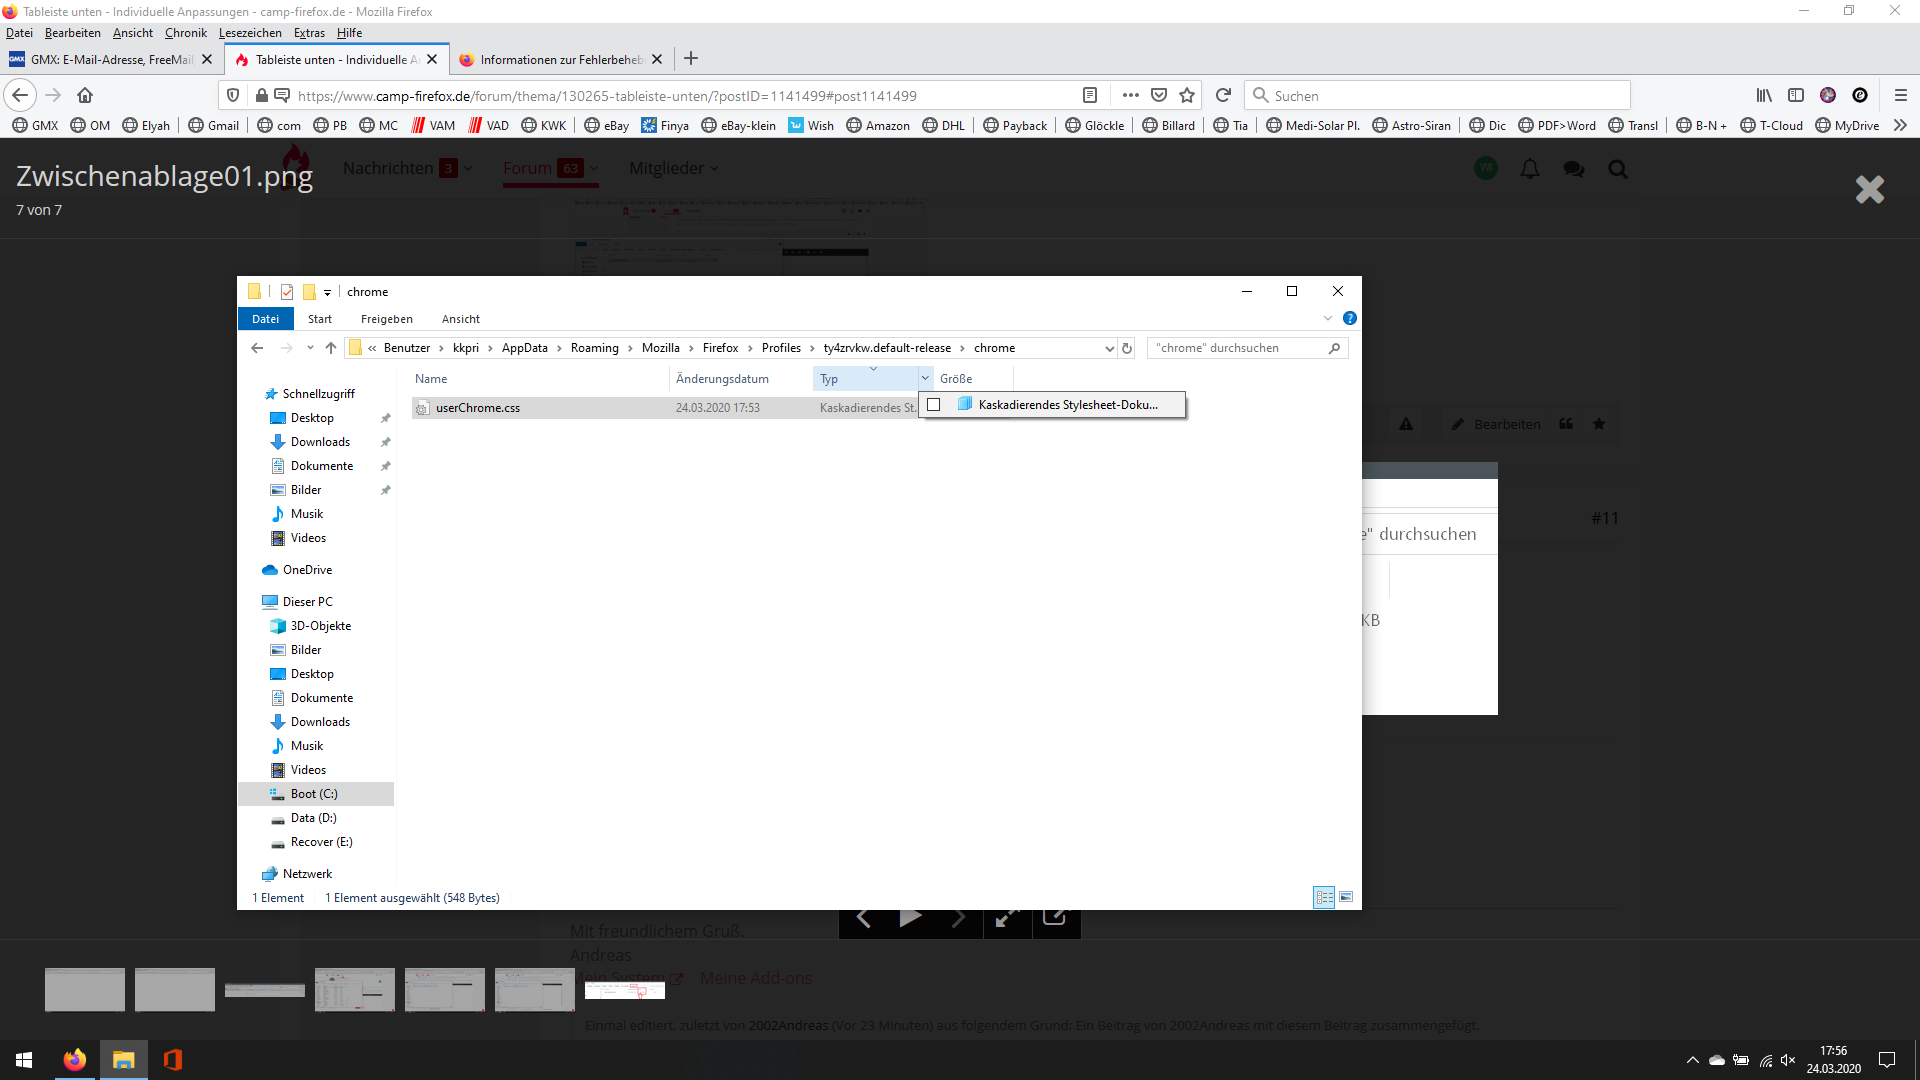Start the lightbox slideshow play button
1920x1080 pixels.
pos(910,917)
